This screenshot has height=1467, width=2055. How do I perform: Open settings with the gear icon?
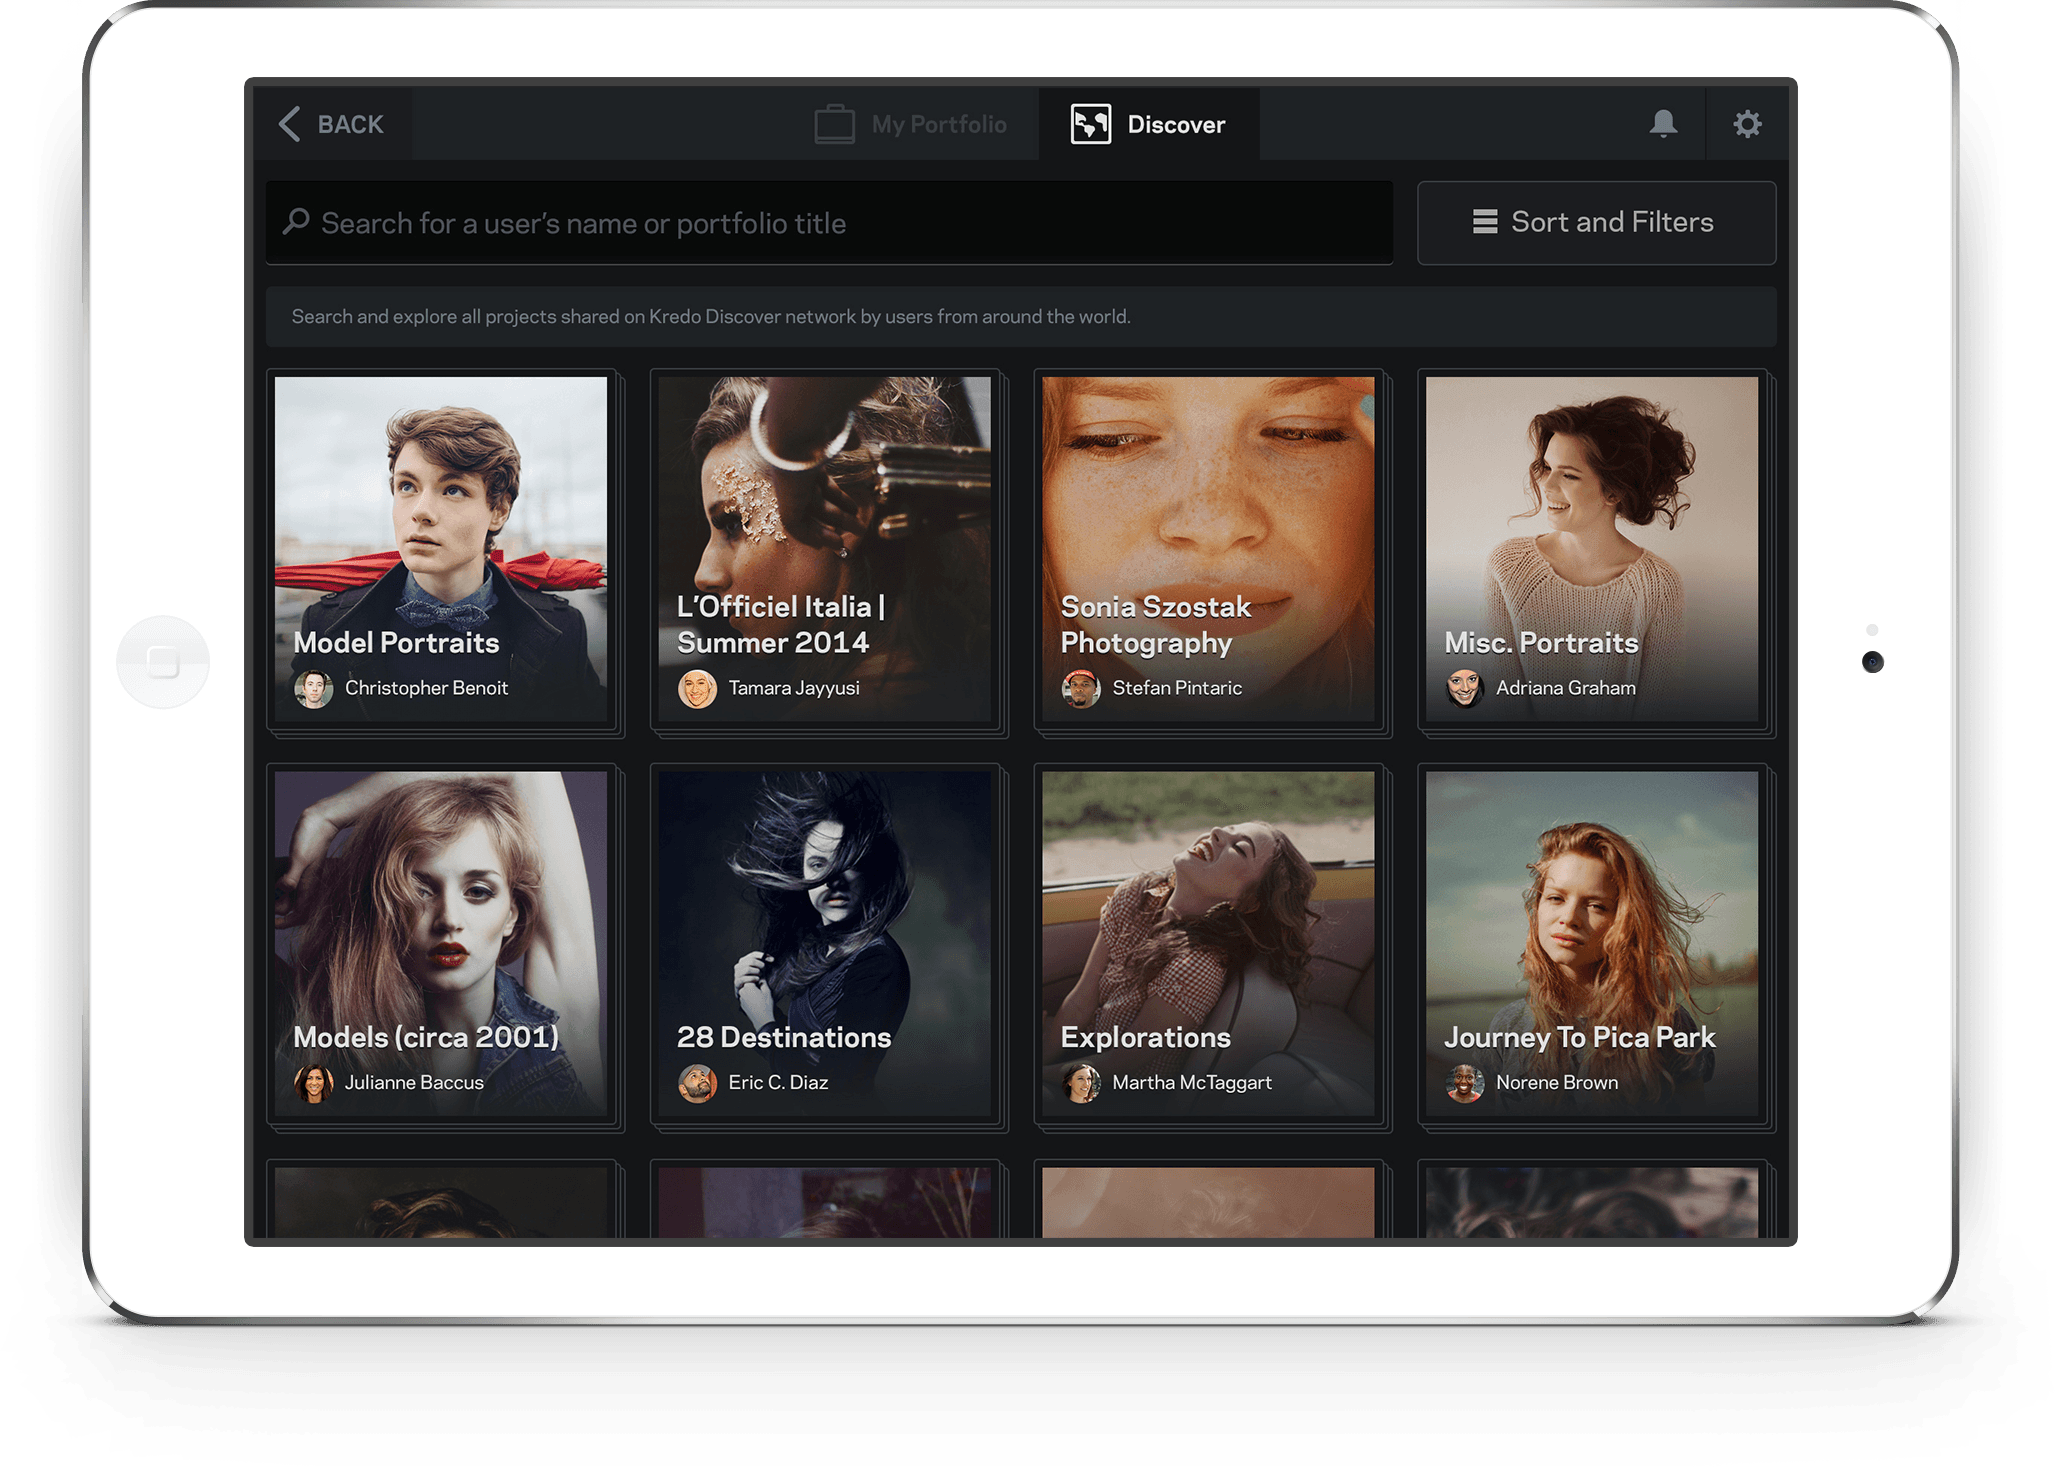(1747, 123)
